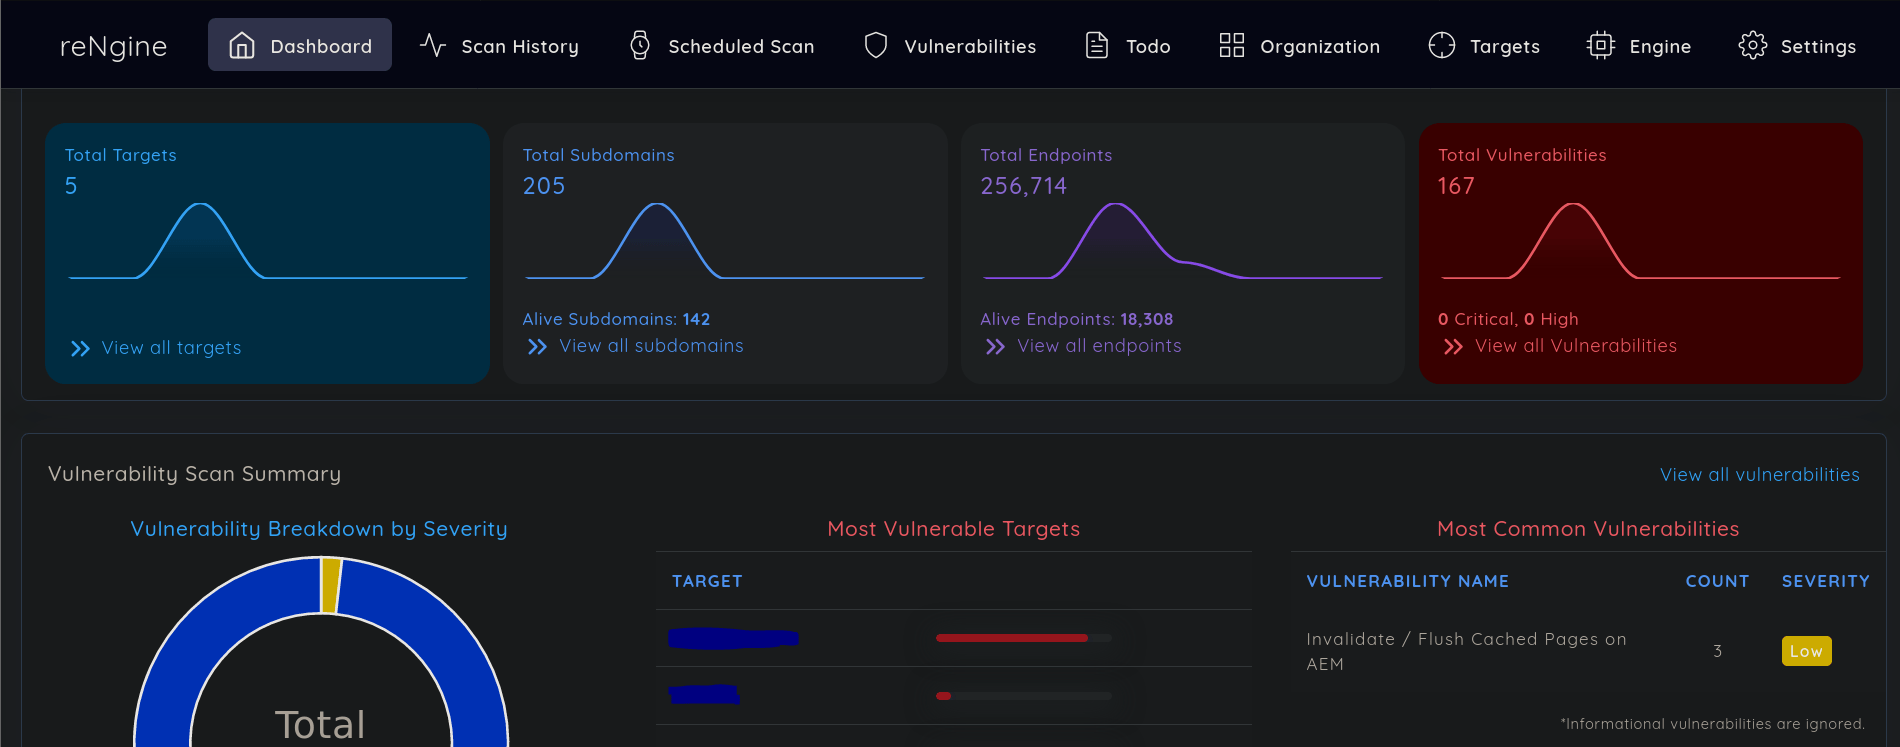Viewport: 1900px width, 747px height.
Task: Click red double chevron beside View all Vulnerabilities
Action: (1453, 346)
